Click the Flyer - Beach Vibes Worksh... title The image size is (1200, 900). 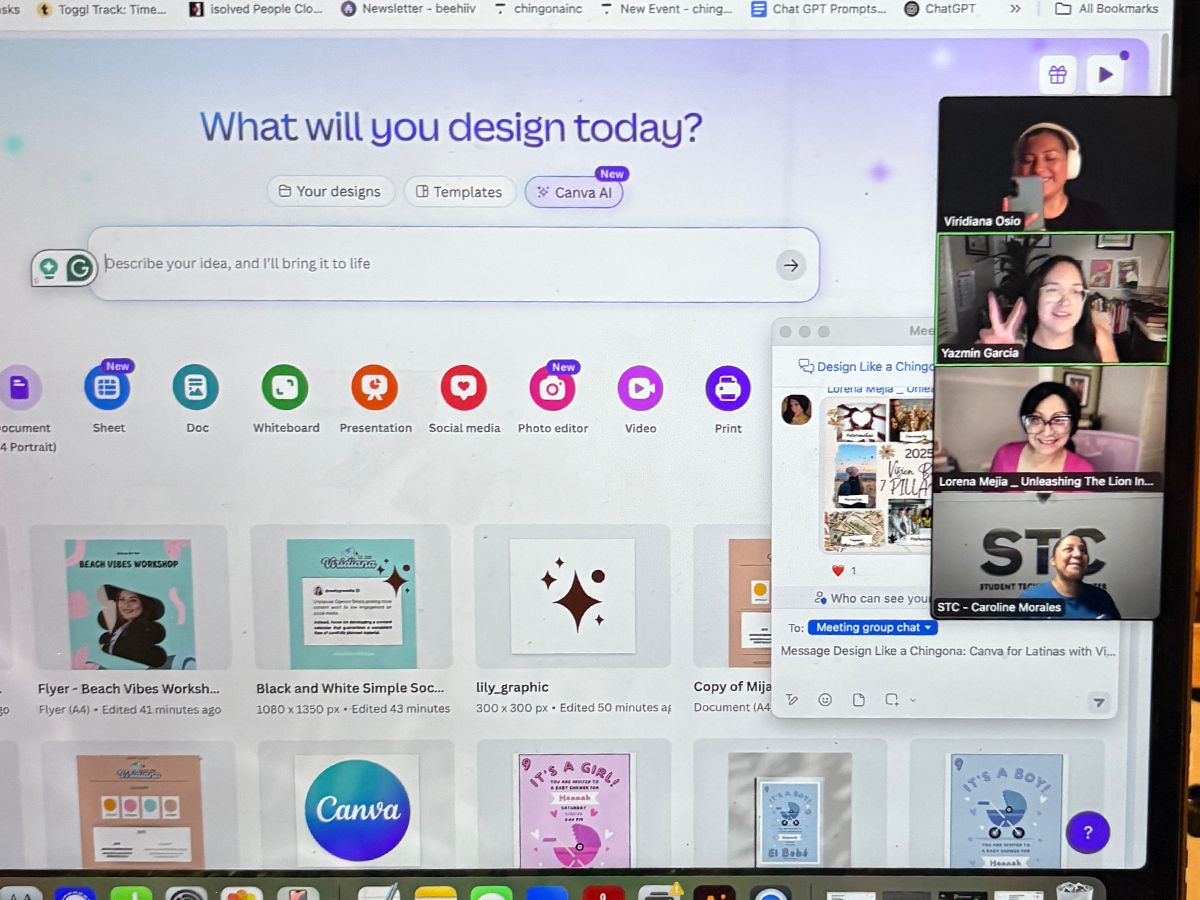pyautogui.click(x=128, y=688)
